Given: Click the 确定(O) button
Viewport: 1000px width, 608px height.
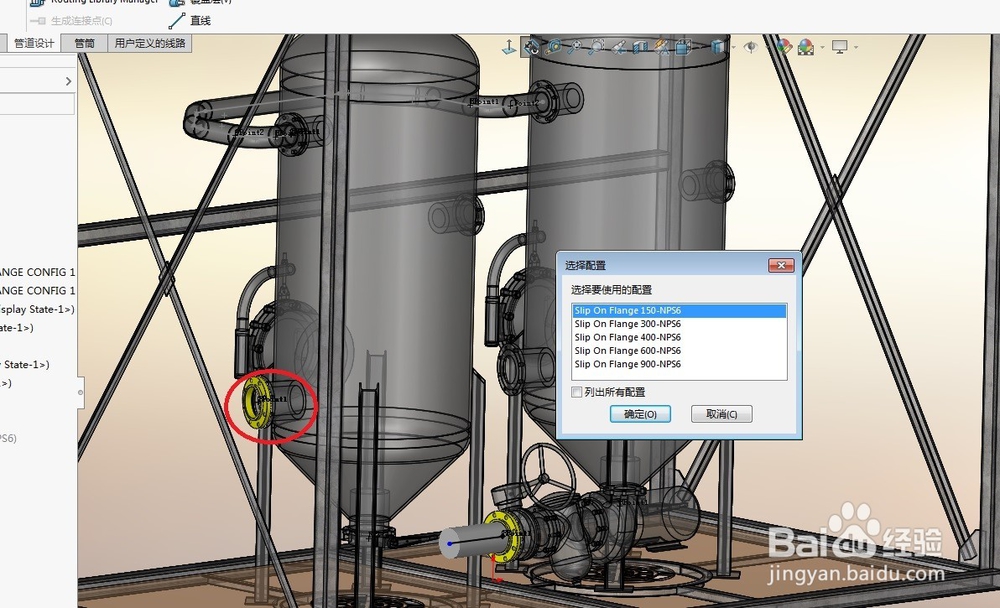Looking at the screenshot, I should 640,414.
